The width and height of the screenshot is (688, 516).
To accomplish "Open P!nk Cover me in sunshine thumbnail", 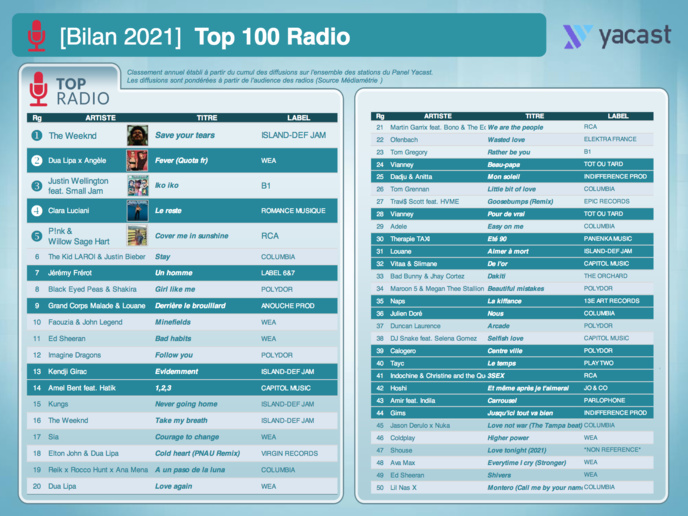I will coord(137,235).
